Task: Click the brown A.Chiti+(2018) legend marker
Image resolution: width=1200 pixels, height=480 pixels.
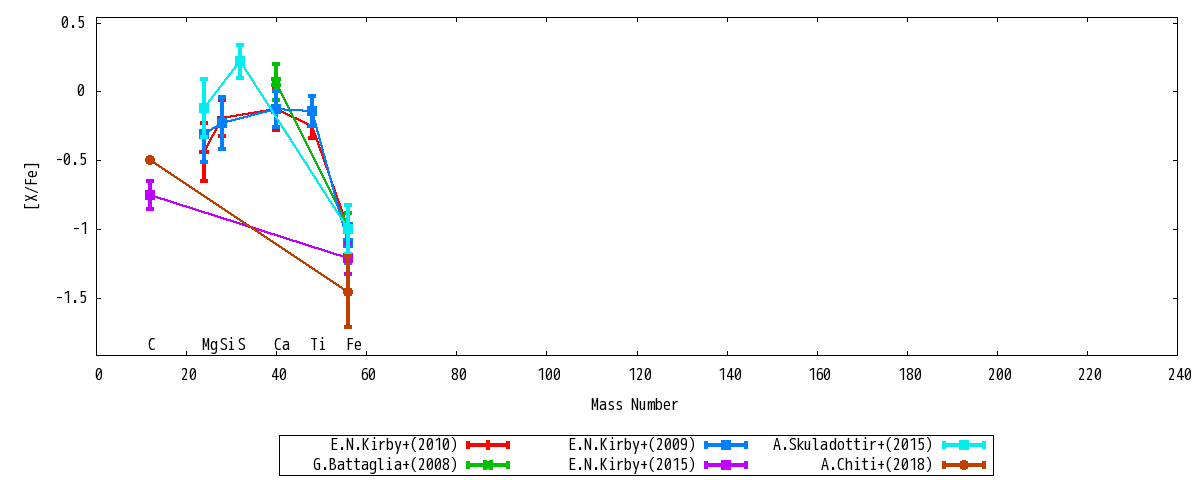Action: click(x=964, y=465)
